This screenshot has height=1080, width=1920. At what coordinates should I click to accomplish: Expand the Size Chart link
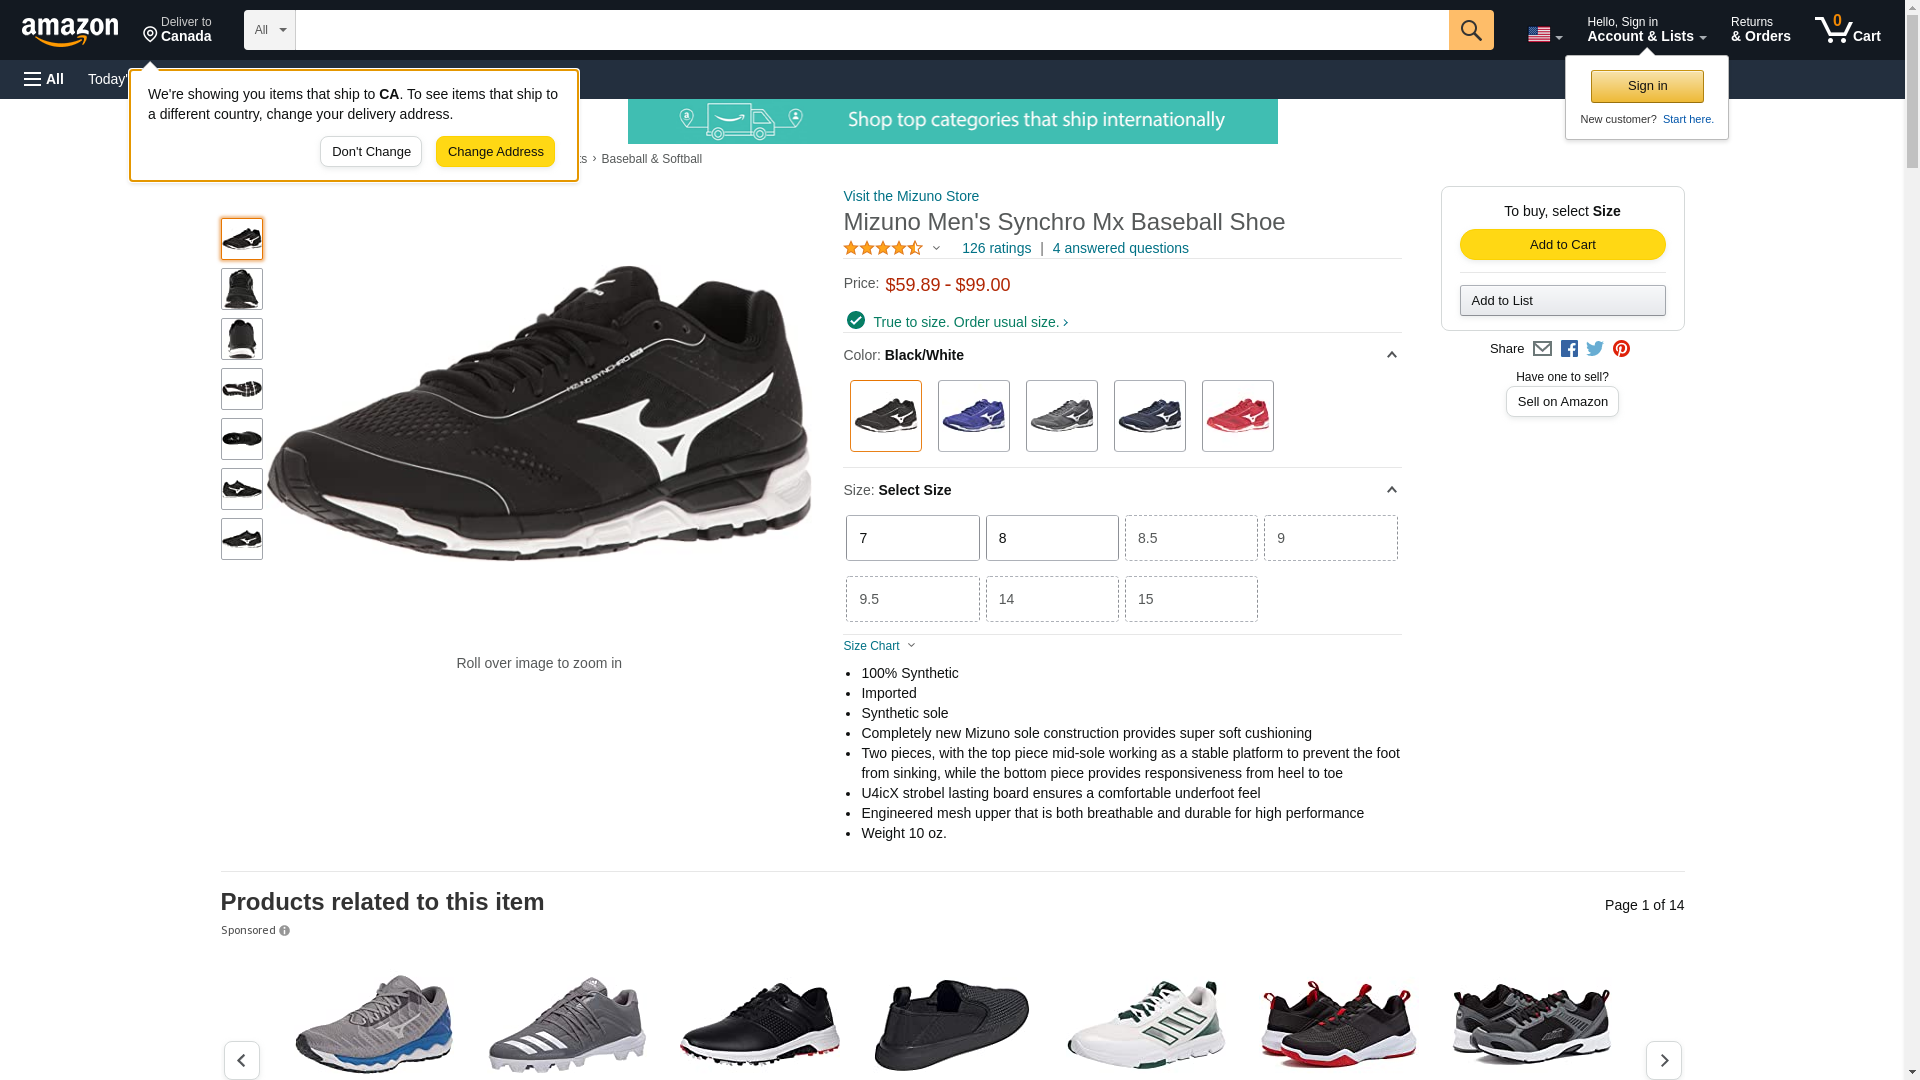pyautogui.click(x=879, y=646)
